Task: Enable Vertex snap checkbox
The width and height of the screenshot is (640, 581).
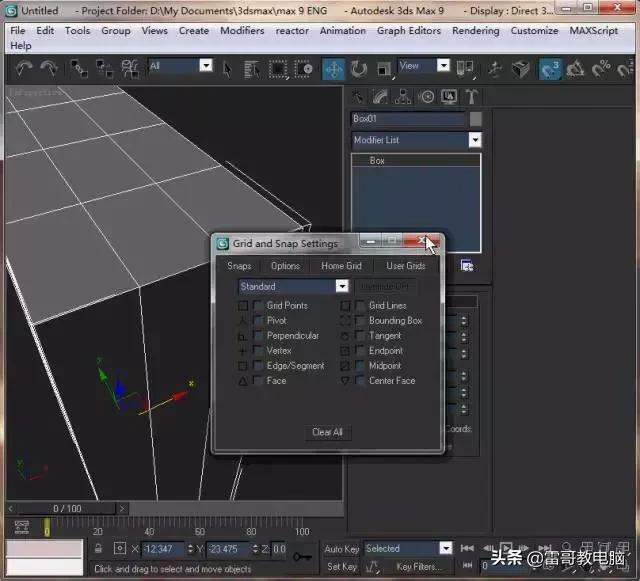Action: pos(258,350)
